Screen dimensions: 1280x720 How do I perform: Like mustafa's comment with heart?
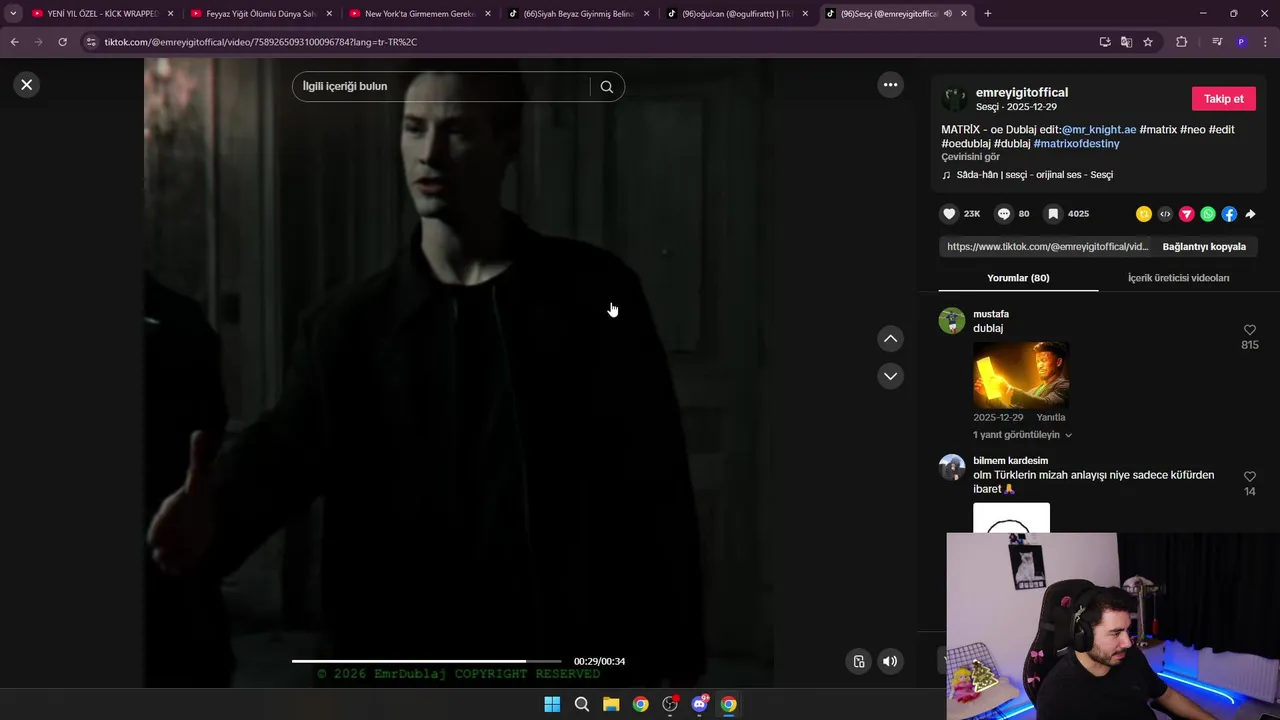click(x=1250, y=330)
